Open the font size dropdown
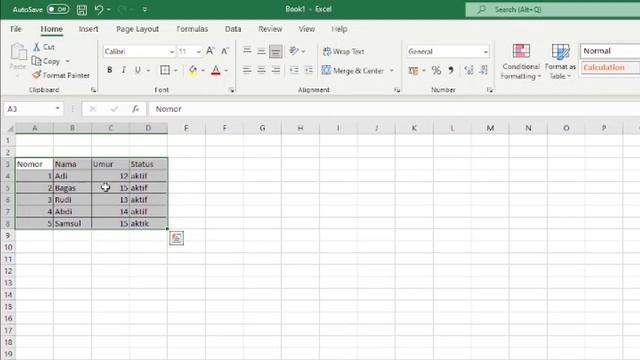This screenshot has width=640, height=360. 198,52
